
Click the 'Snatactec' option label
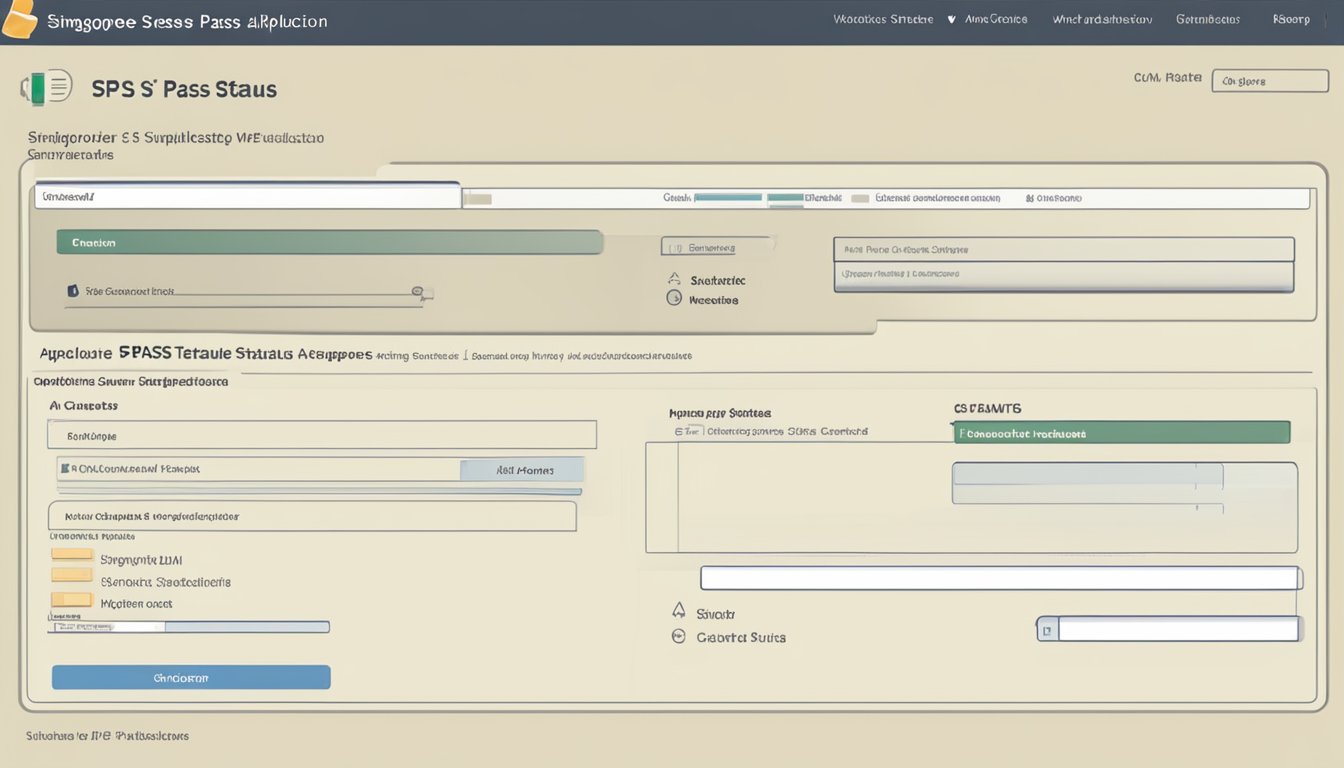point(718,281)
